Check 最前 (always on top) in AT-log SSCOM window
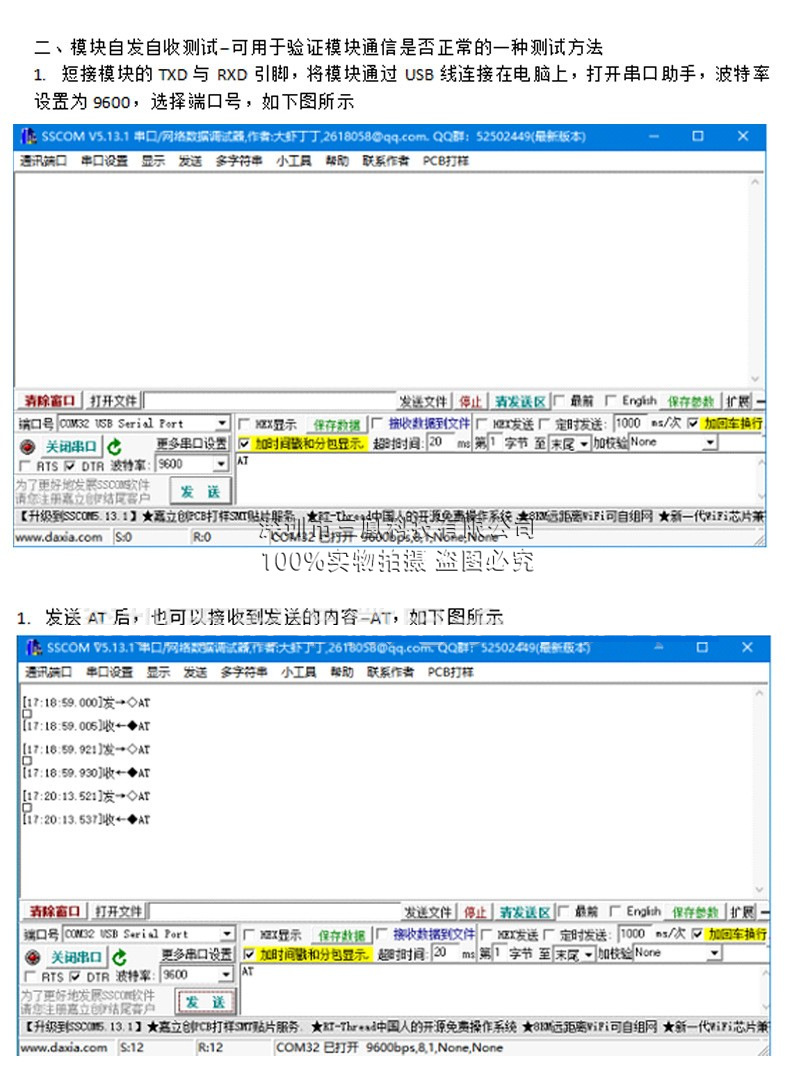This screenshot has height=1066, width=790. pyautogui.click(x=564, y=911)
